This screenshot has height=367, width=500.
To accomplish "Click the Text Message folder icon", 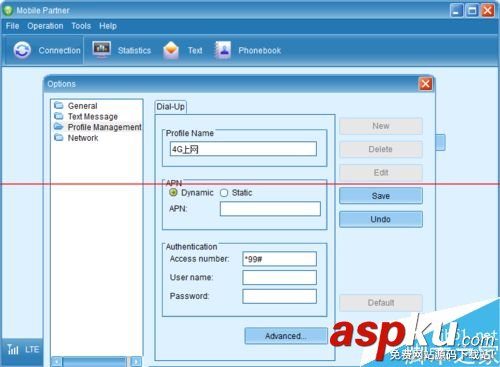I will point(59,116).
